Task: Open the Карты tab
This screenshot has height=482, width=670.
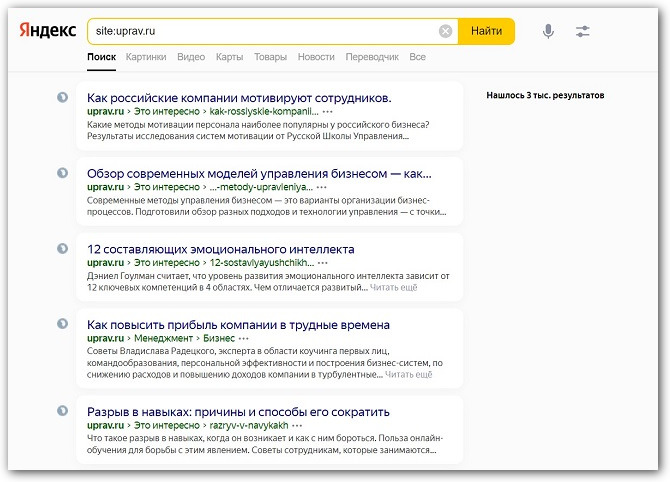Action: pos(229,57)
